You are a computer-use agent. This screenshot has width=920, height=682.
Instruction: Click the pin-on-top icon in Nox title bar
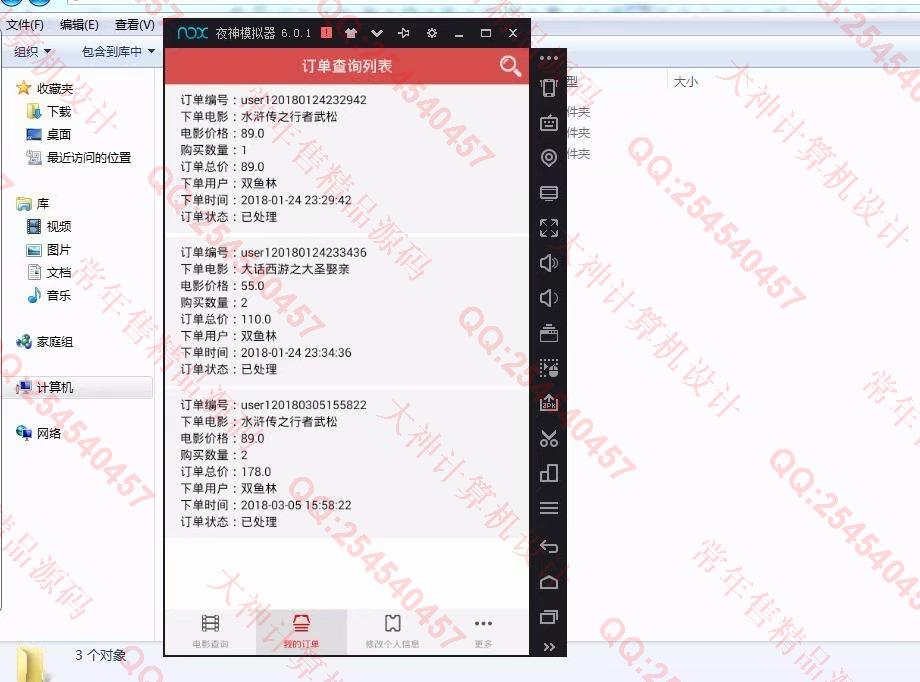(404, 33)
